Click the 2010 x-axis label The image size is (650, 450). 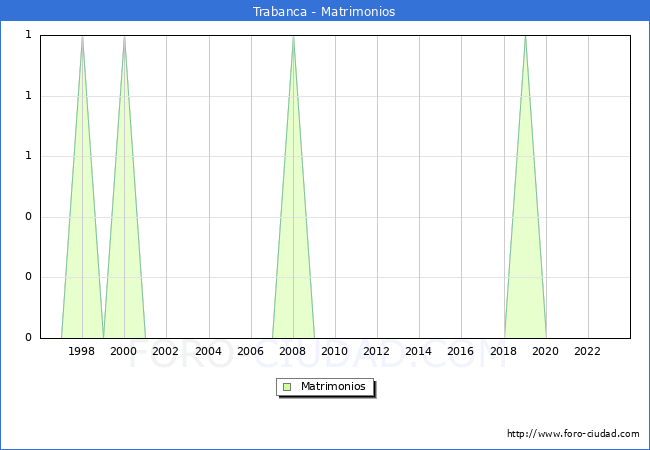335,351
